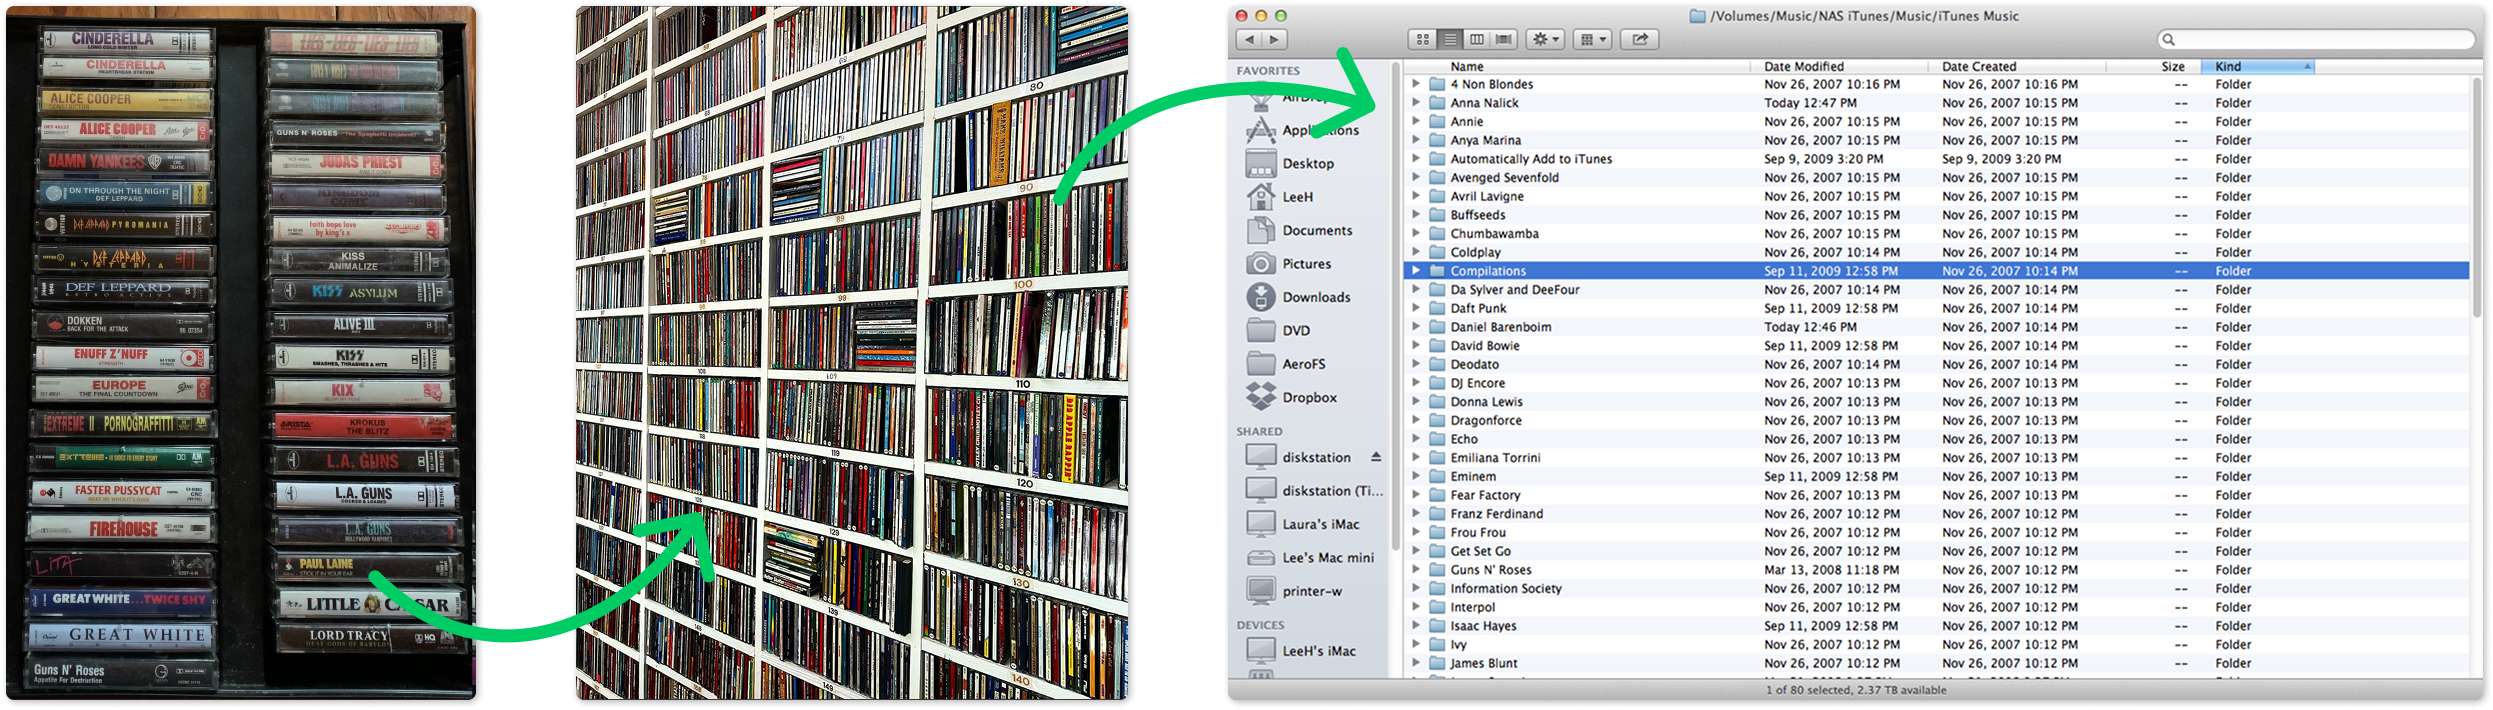Image resolution: width=2493 pixels, height=710 pixels.
Task: Click the Share button in toolbar
Action: [1639, 40]
